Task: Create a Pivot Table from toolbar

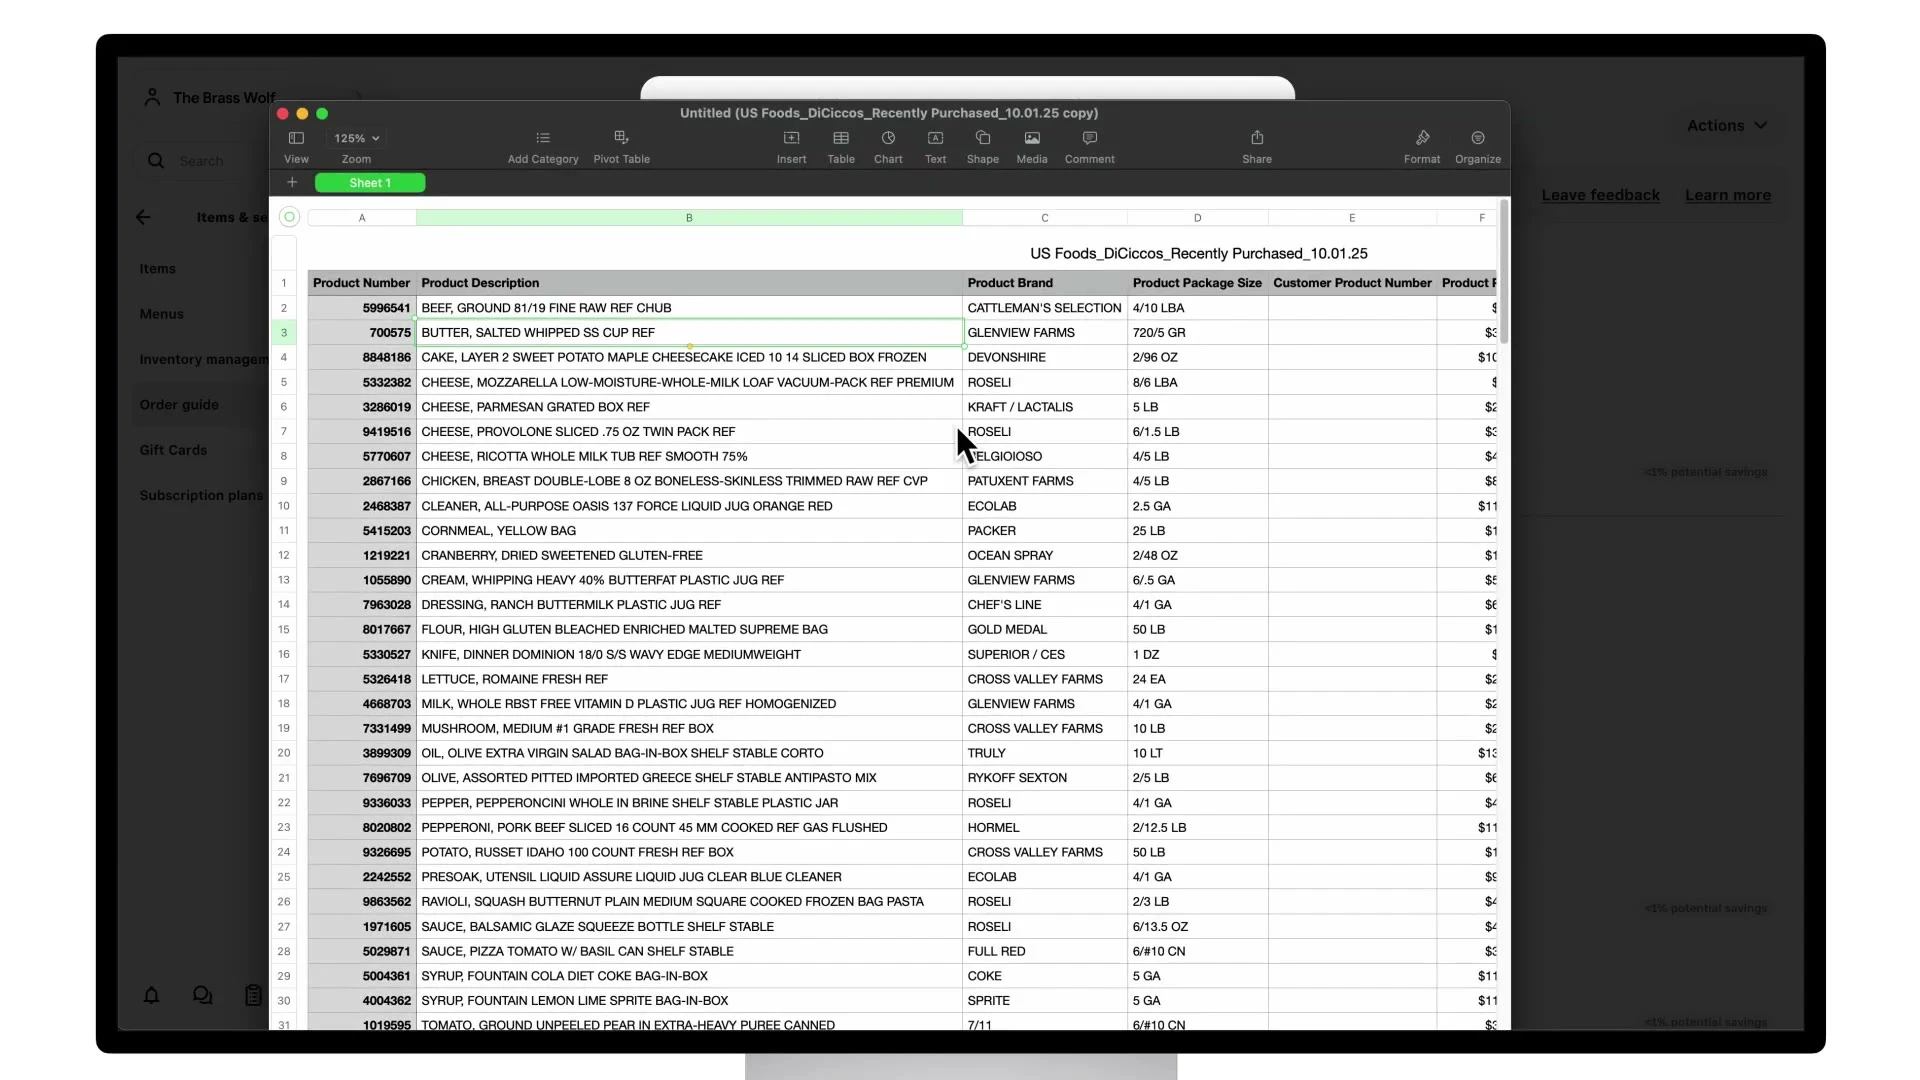Action: tap(621, 139)
